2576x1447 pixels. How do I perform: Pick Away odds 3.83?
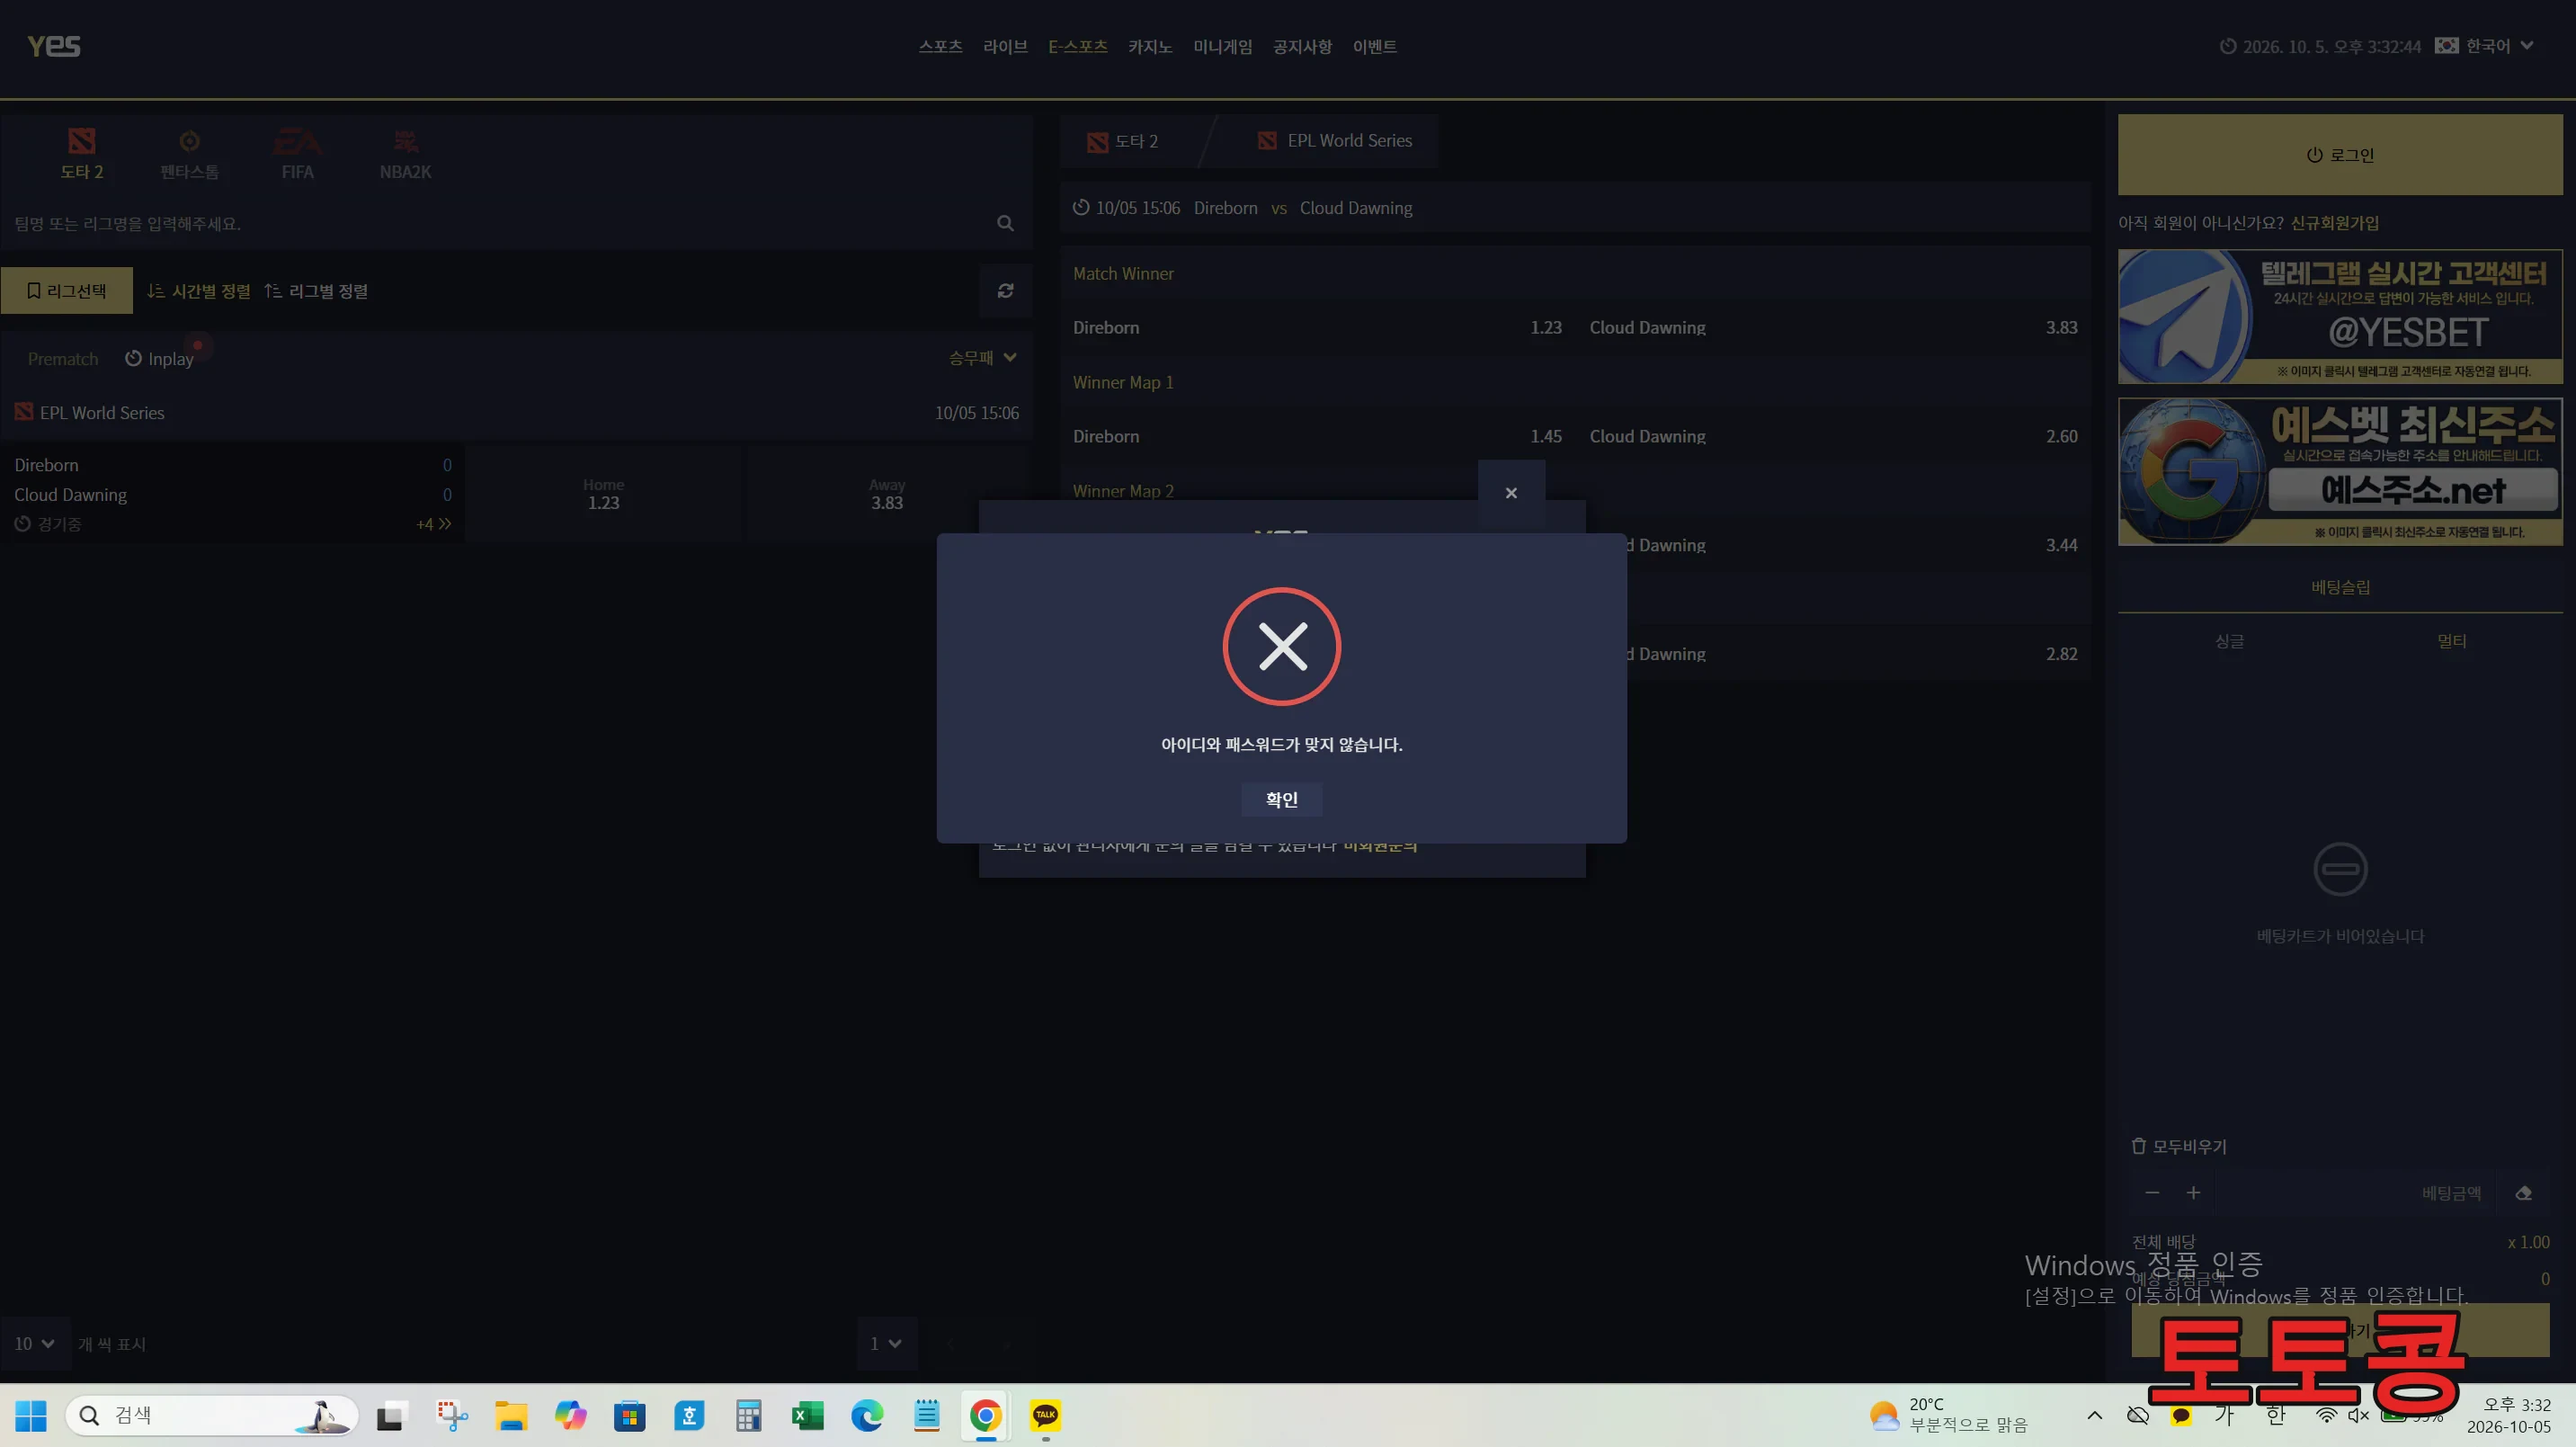pyautogui.click(x=887, y=494)
